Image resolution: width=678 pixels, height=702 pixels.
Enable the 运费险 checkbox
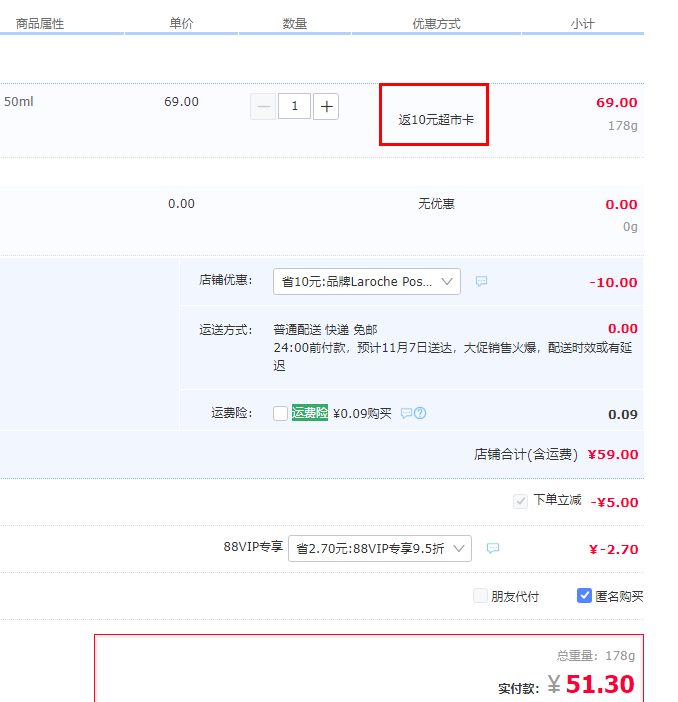[x=280, y=414]
